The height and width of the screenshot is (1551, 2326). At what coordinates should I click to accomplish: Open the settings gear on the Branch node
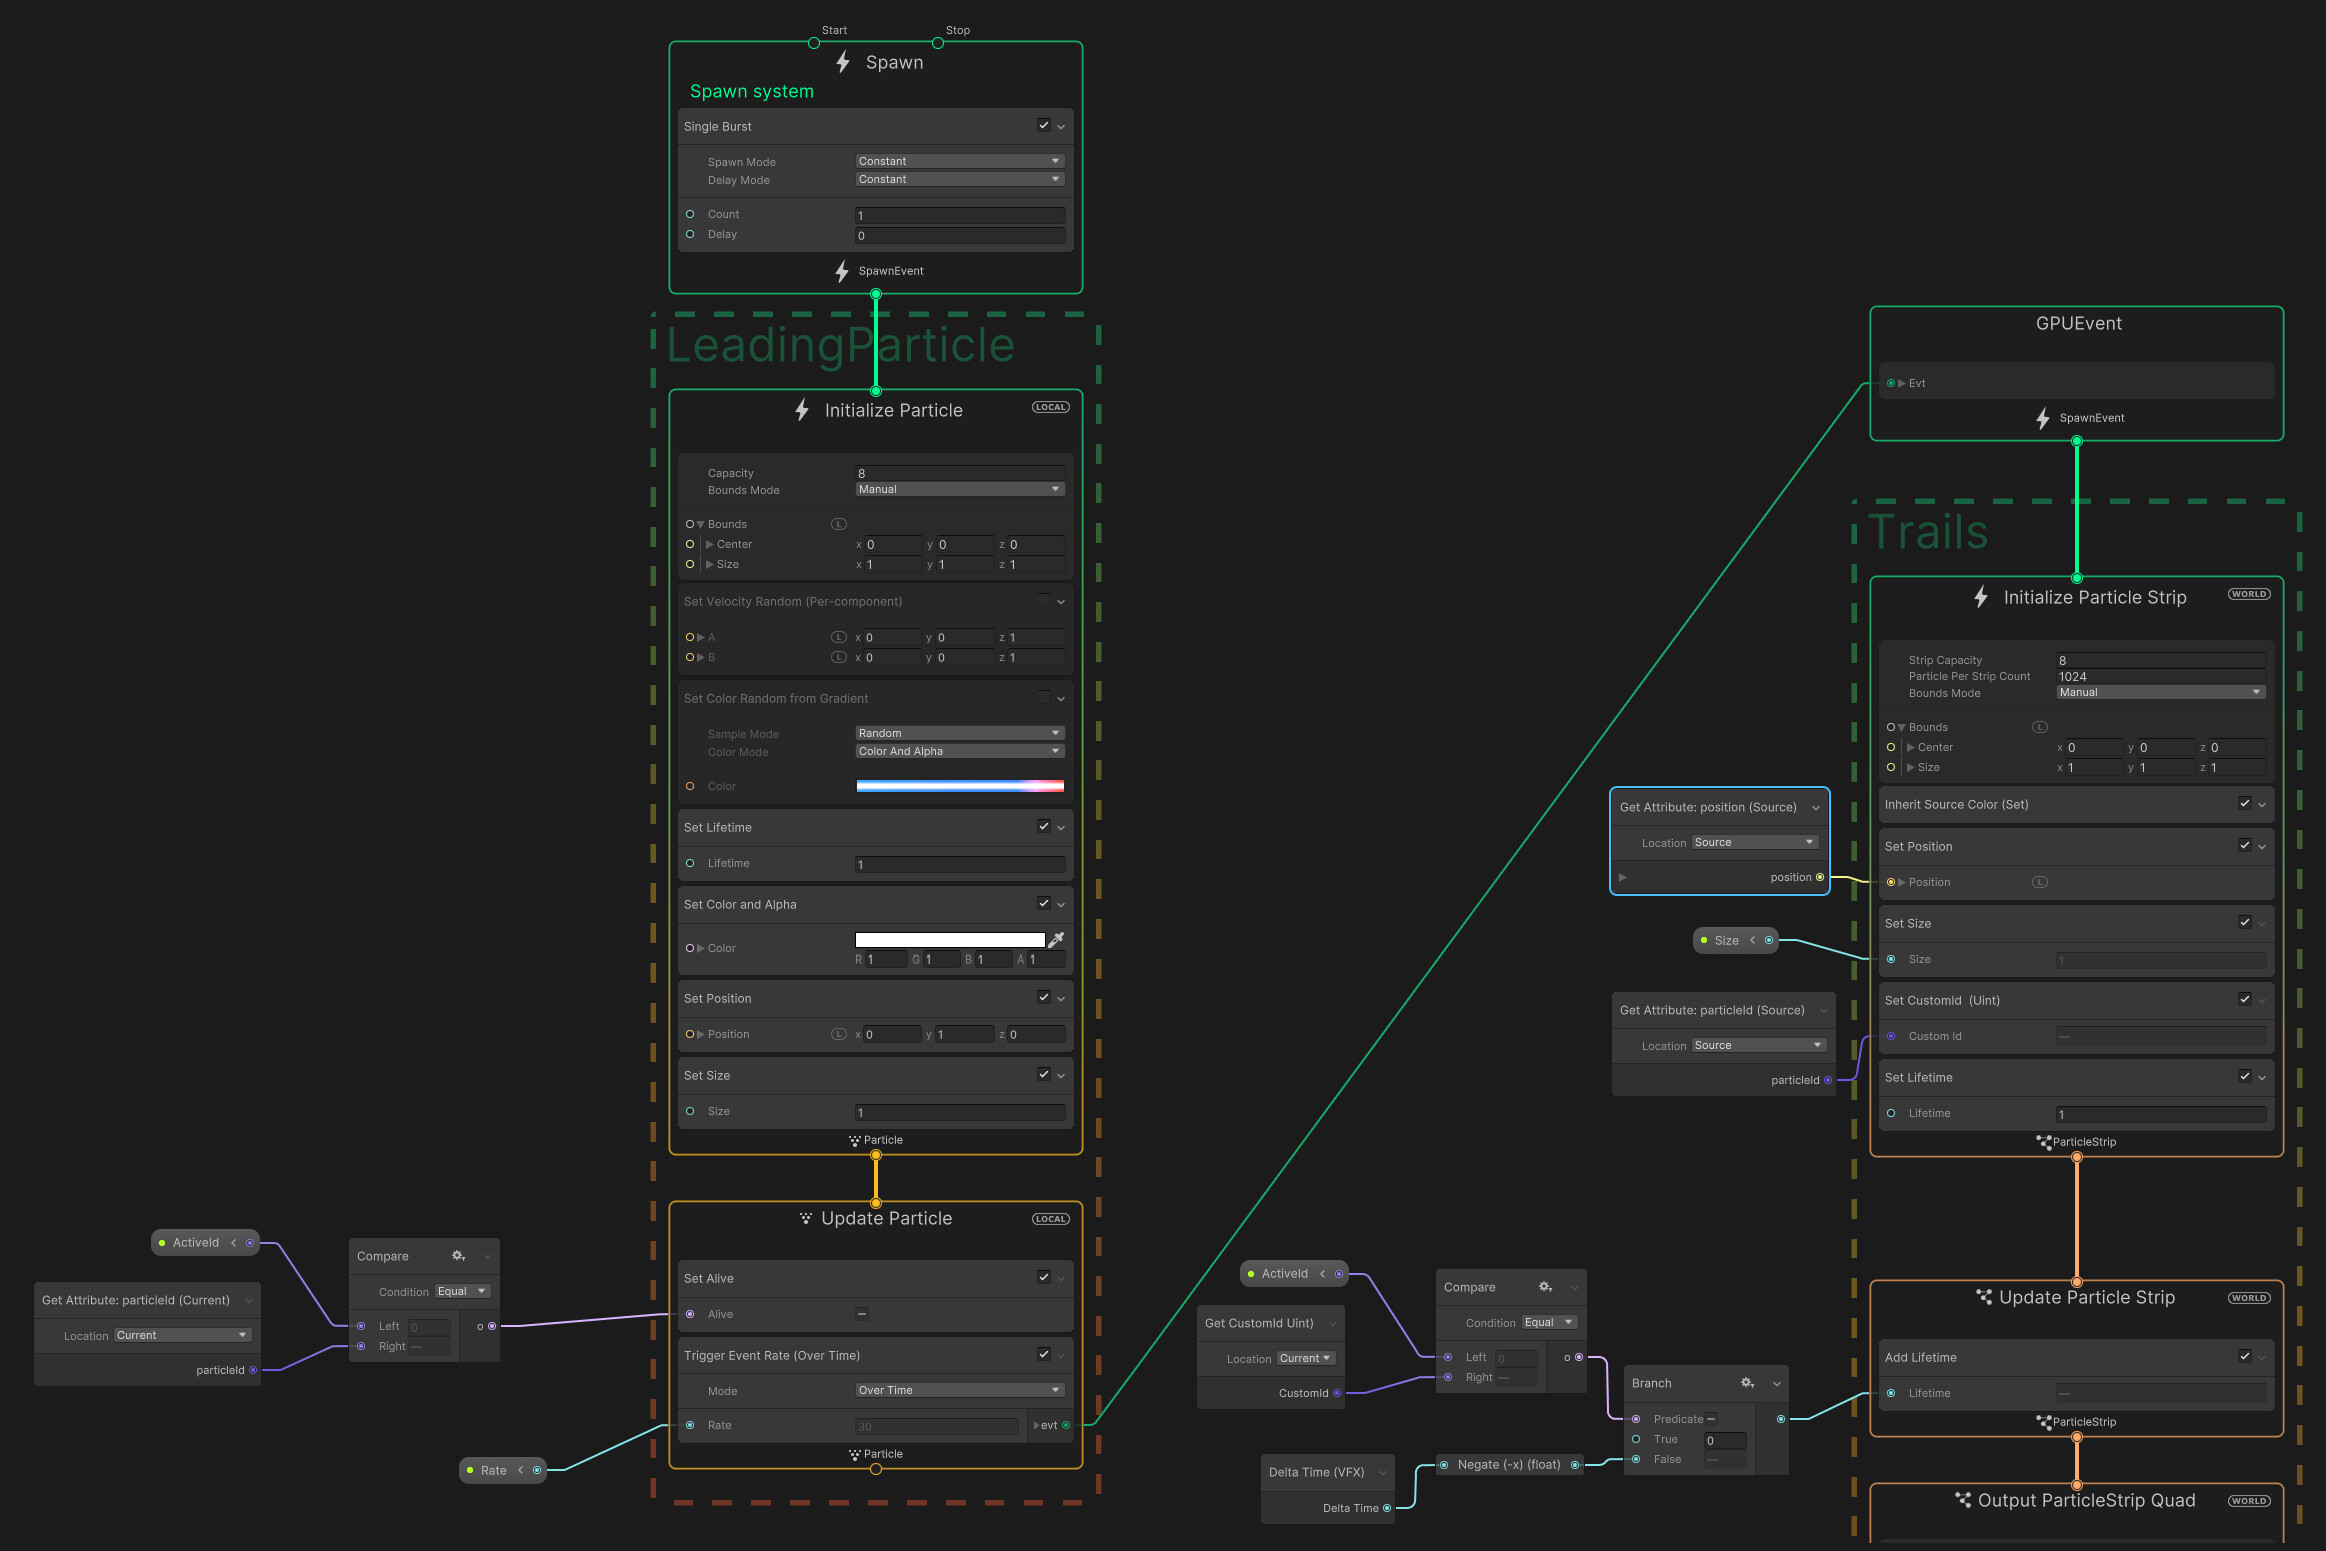(1748, 1383)
